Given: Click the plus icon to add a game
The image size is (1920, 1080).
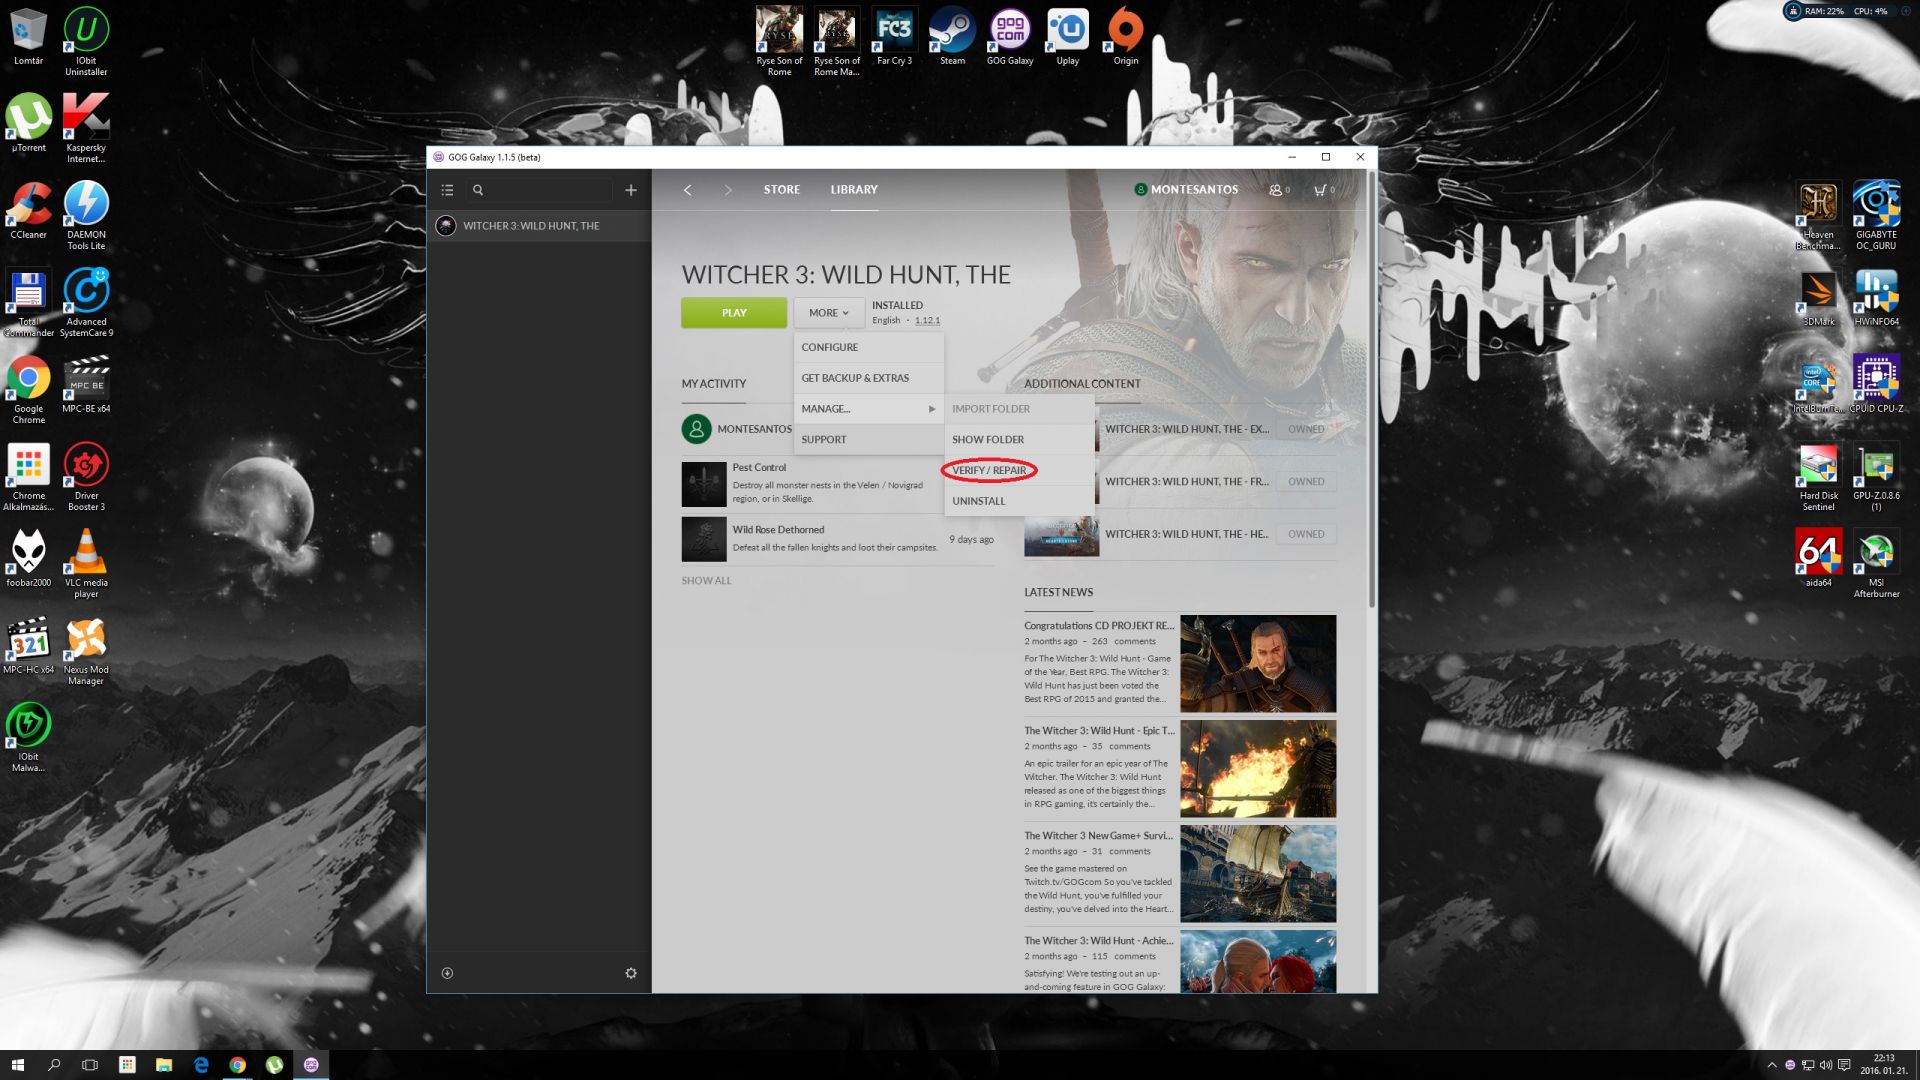Looking at the screenshot, I should tap(631, 190).
